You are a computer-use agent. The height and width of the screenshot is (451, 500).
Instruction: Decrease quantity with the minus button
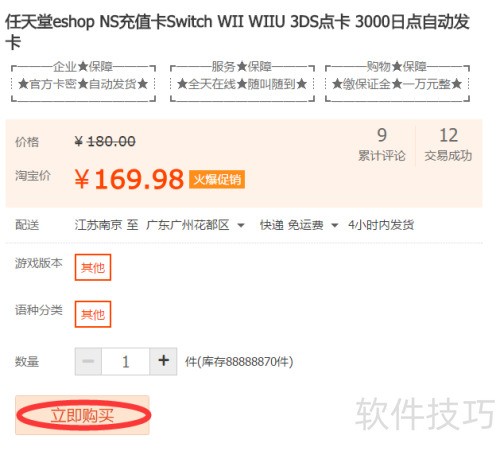tap(88, 361)
